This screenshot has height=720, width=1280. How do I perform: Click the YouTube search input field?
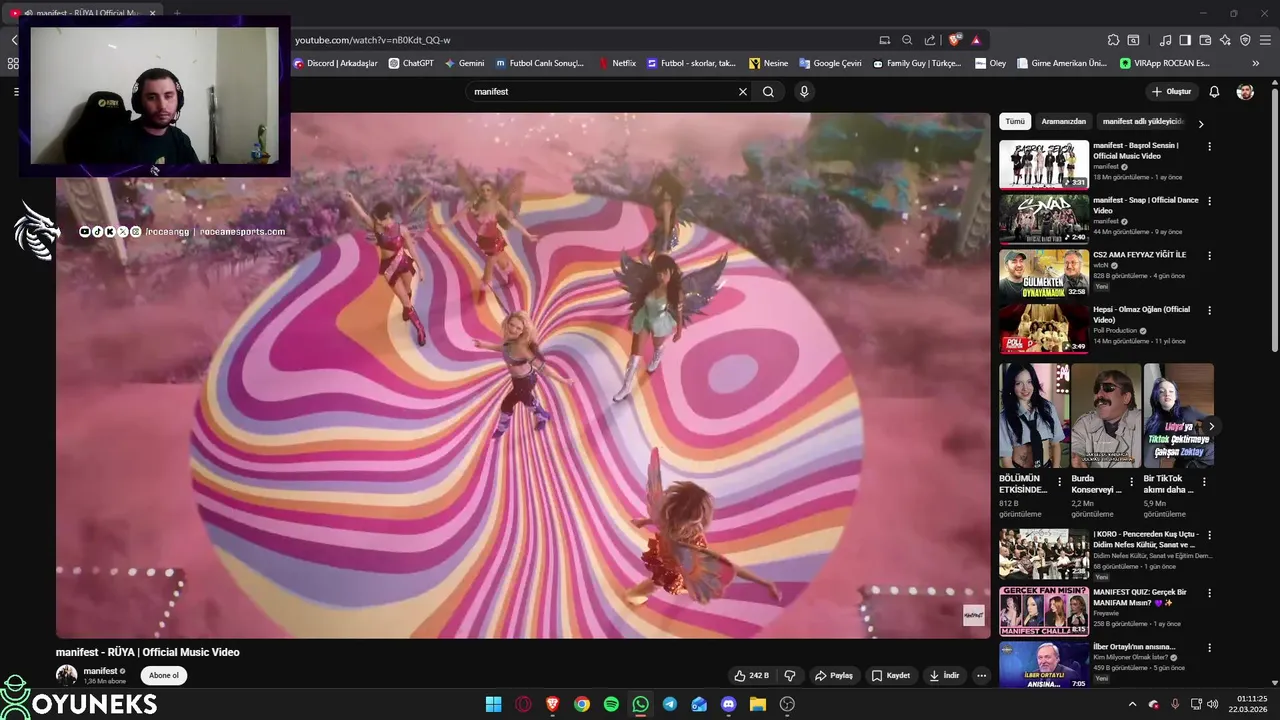(x=600, y=91)
